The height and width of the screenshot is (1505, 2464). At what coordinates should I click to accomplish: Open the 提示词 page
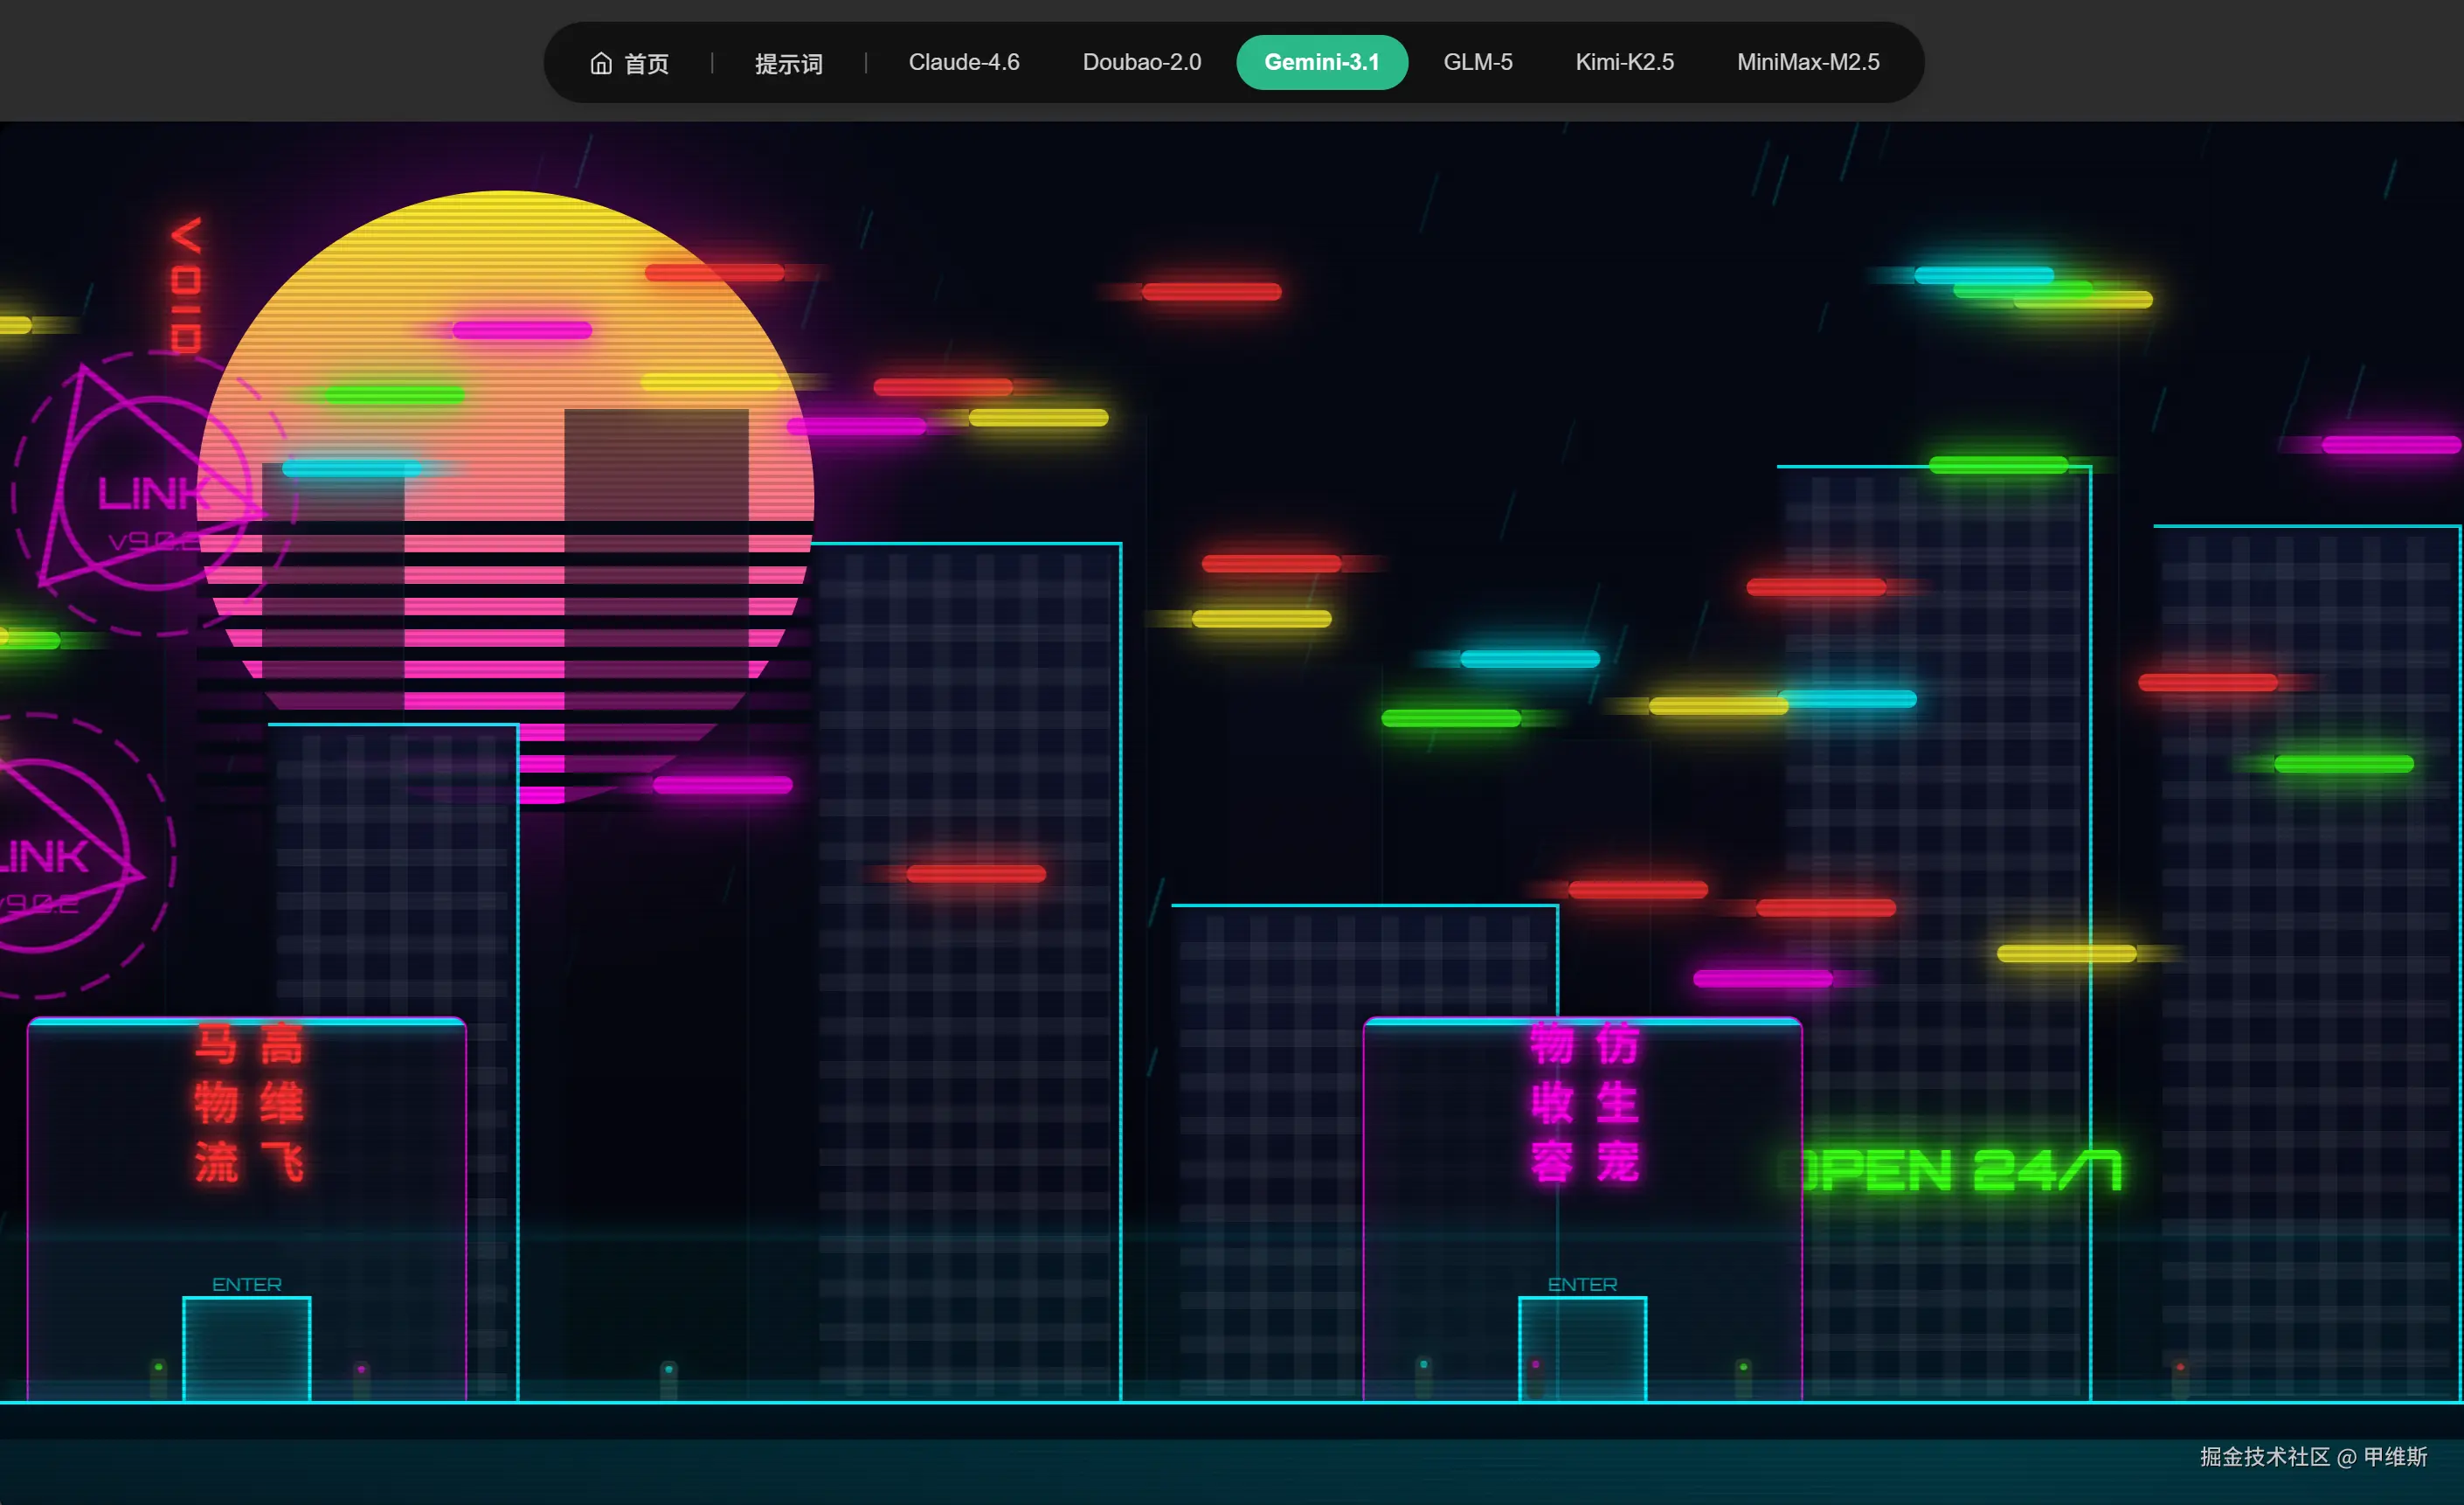point(788,63)
